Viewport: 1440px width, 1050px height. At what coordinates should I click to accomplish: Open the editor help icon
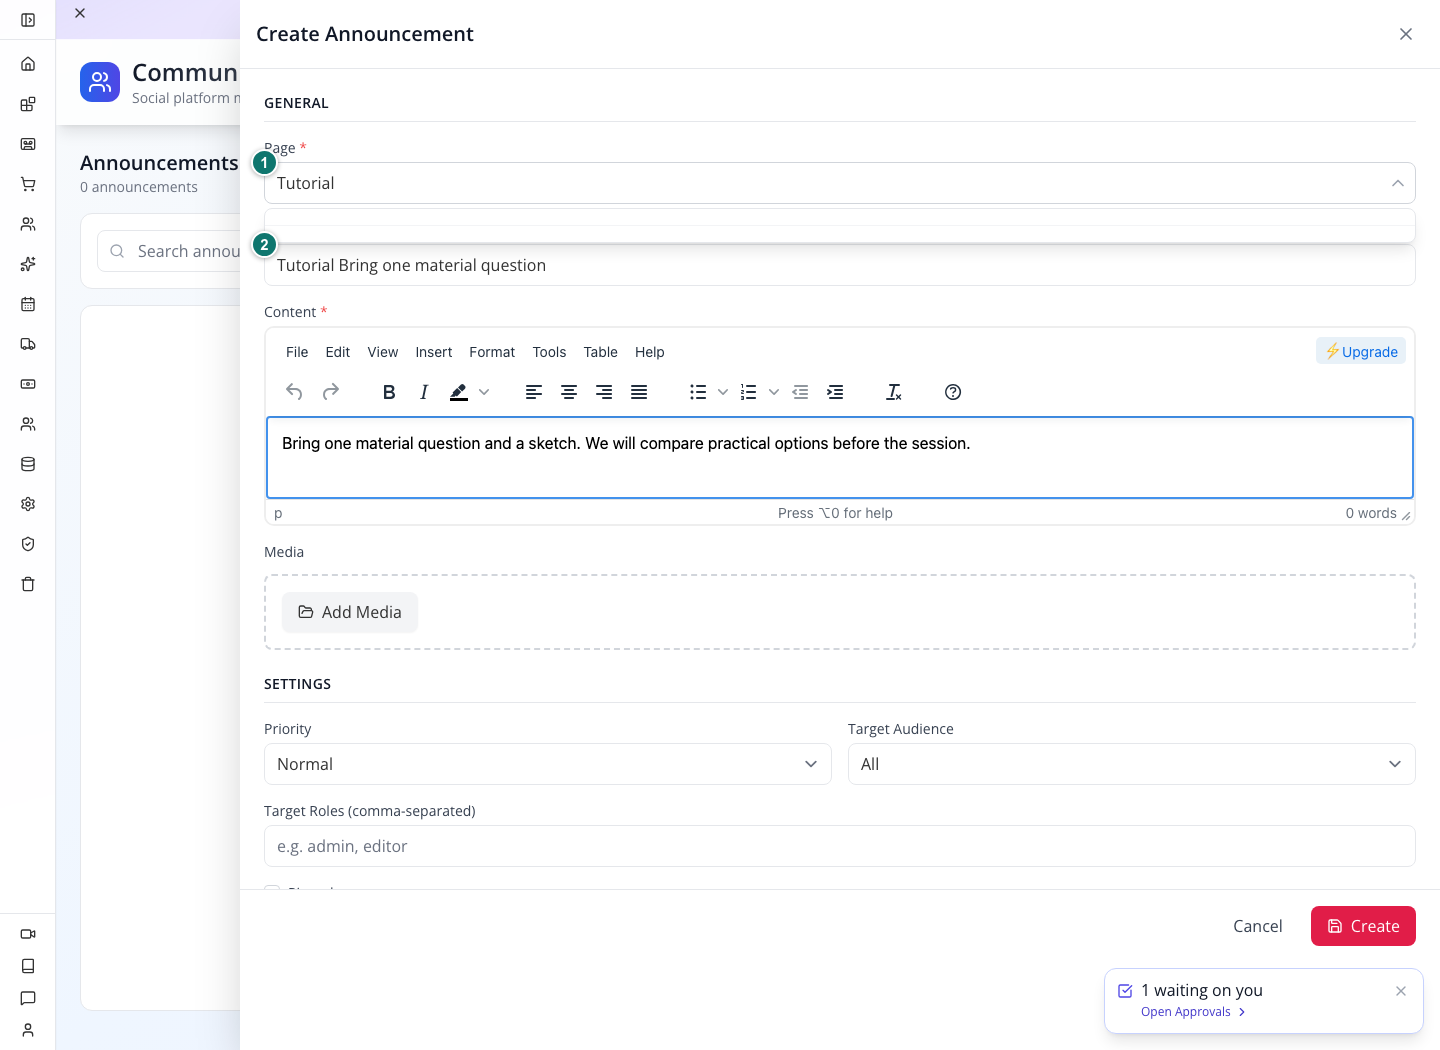coord(953,392)
